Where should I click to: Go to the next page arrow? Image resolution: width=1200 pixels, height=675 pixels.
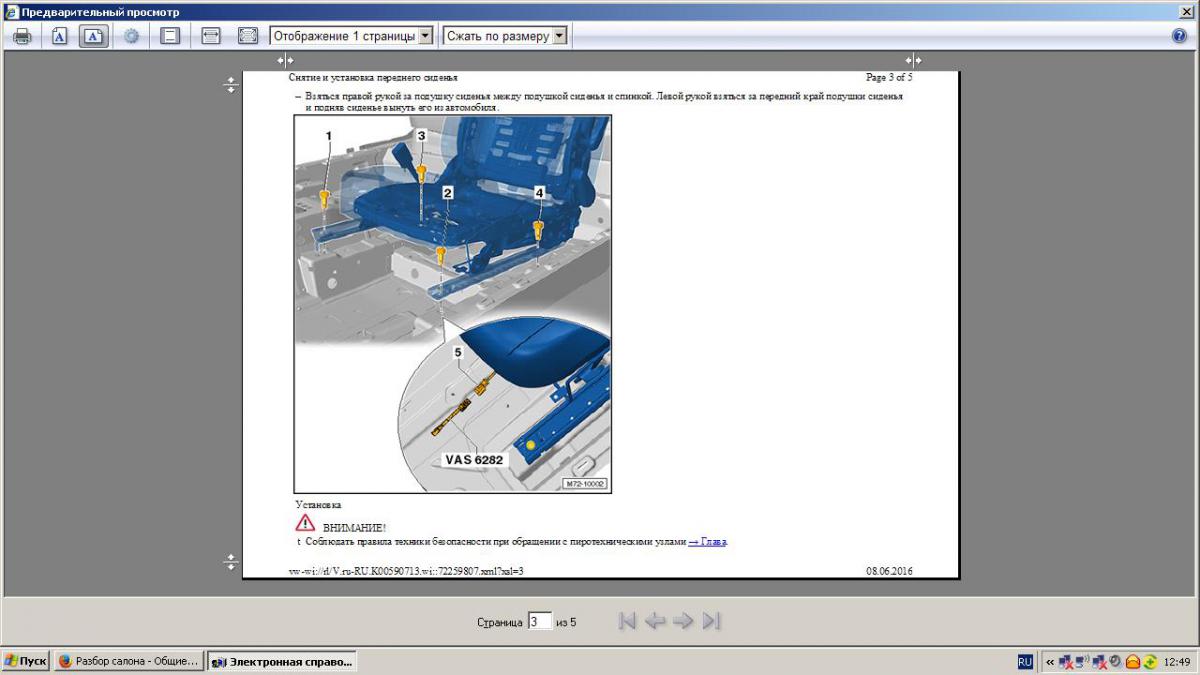point(683,621)
